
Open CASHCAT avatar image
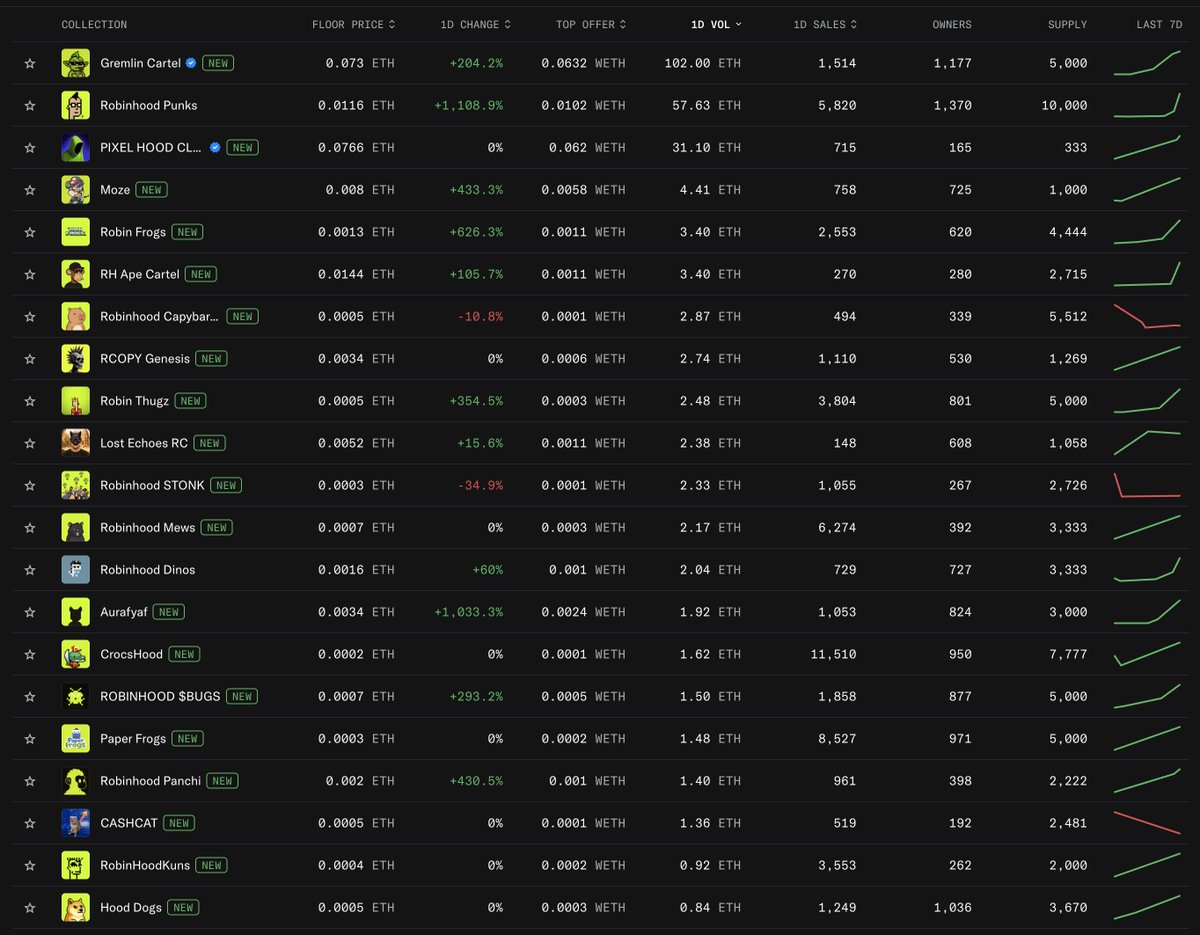75,823
